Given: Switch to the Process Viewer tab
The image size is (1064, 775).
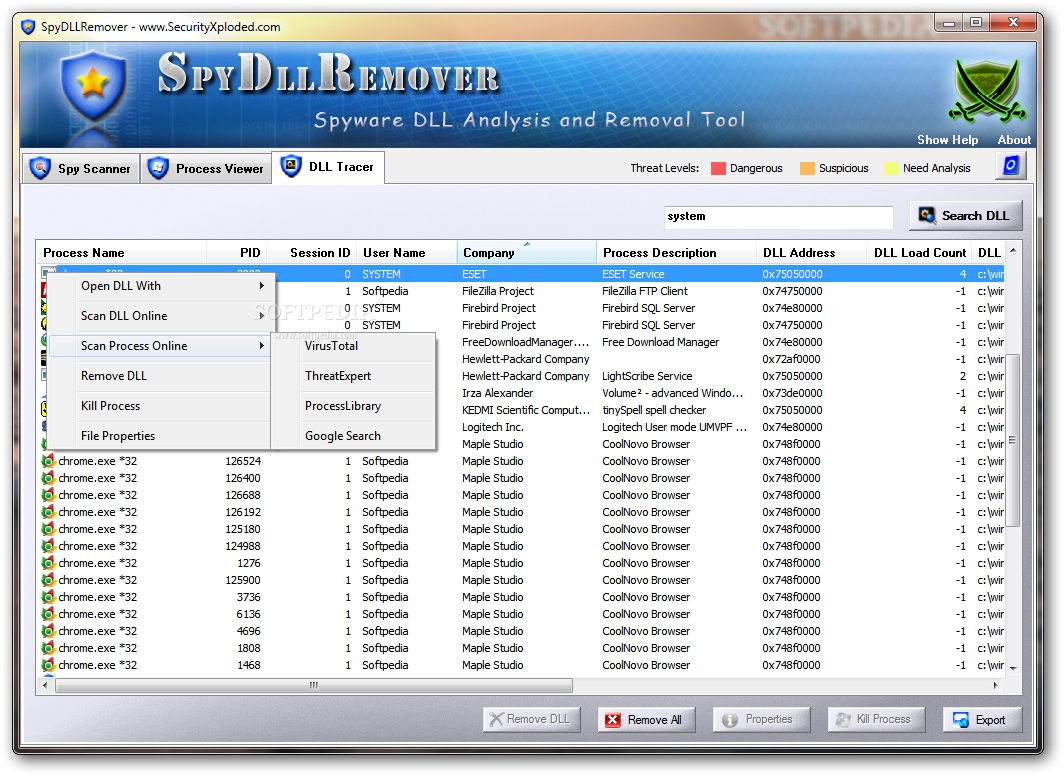Looking at the screenshot, I should click(206, 168).
